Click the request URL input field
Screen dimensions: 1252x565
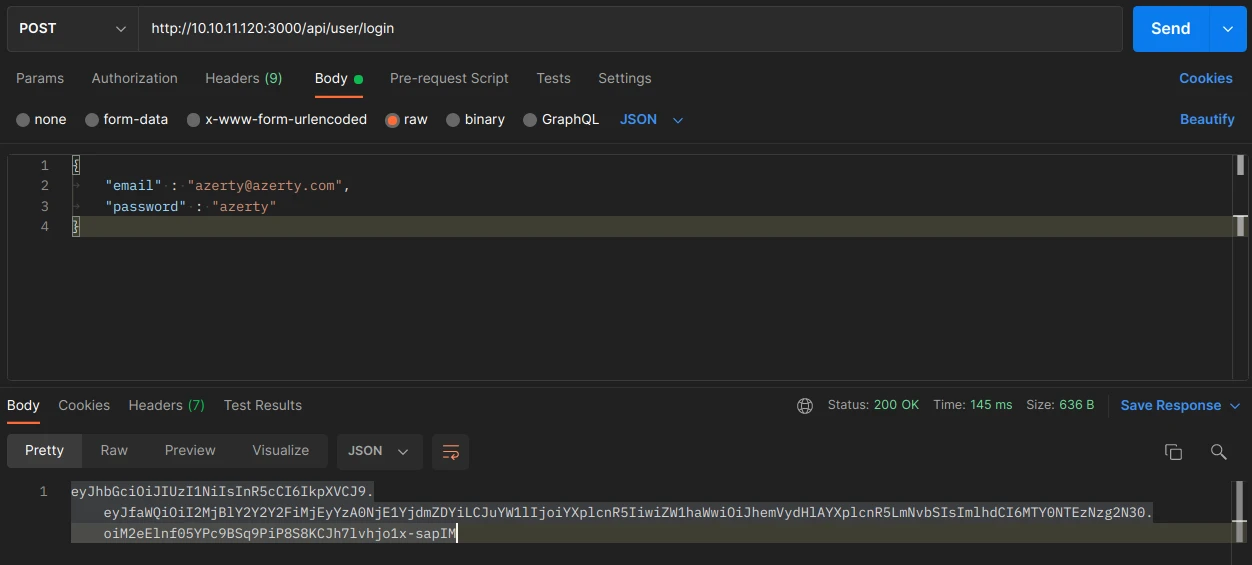point(630,29)
